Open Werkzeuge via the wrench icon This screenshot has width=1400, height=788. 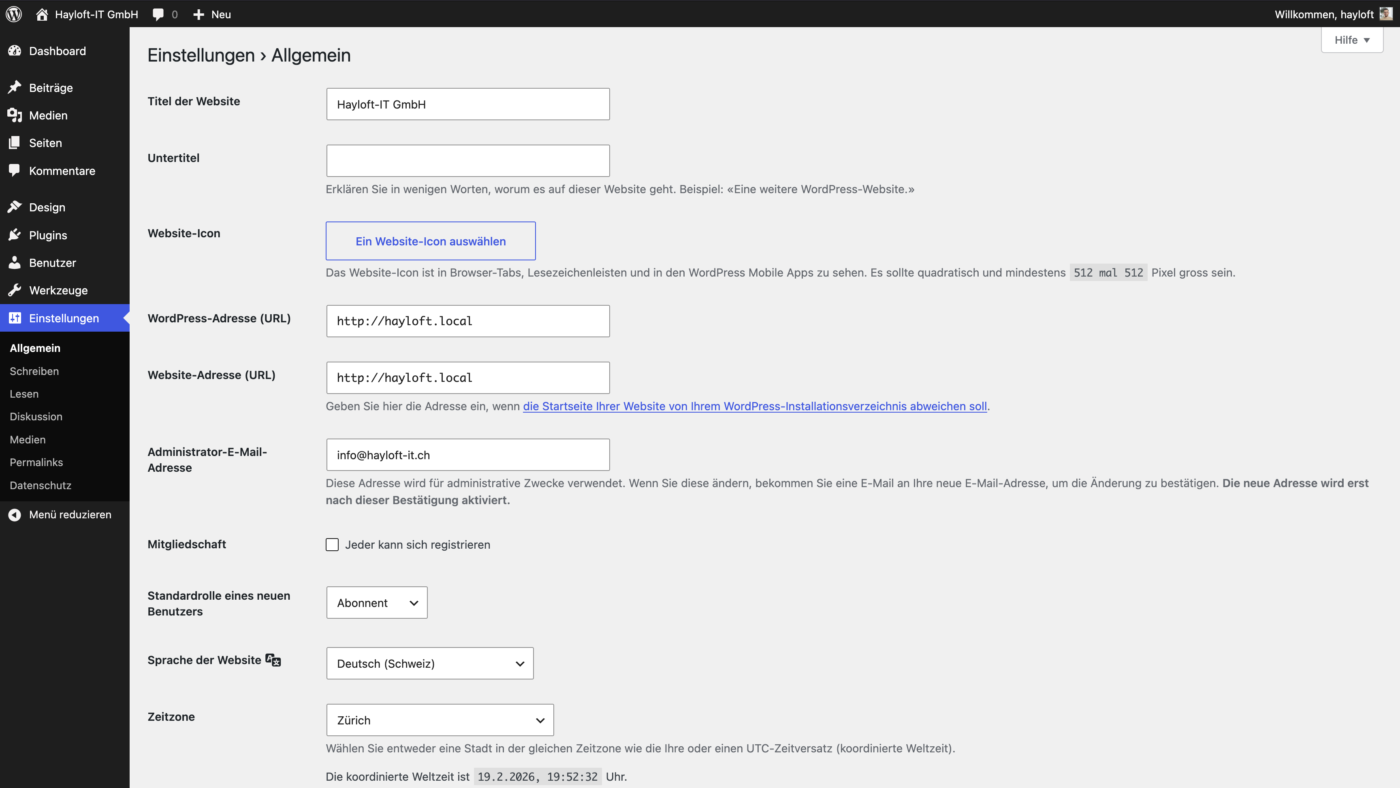[x=15, y=290]
